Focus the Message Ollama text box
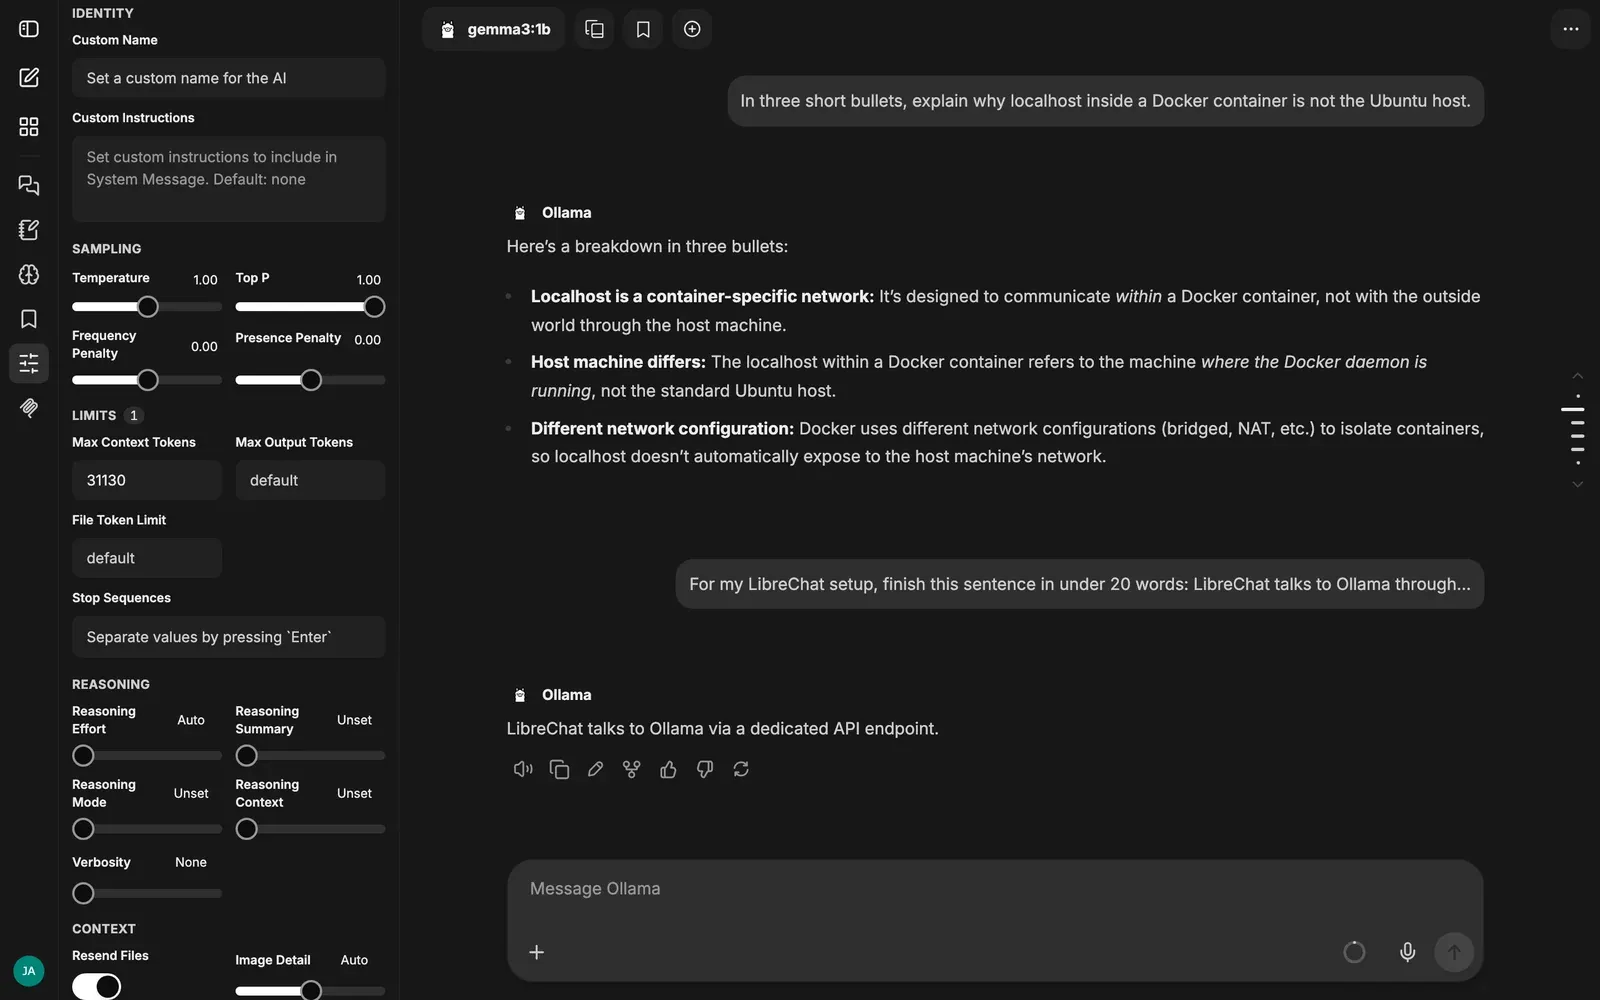 coord(995,889)
